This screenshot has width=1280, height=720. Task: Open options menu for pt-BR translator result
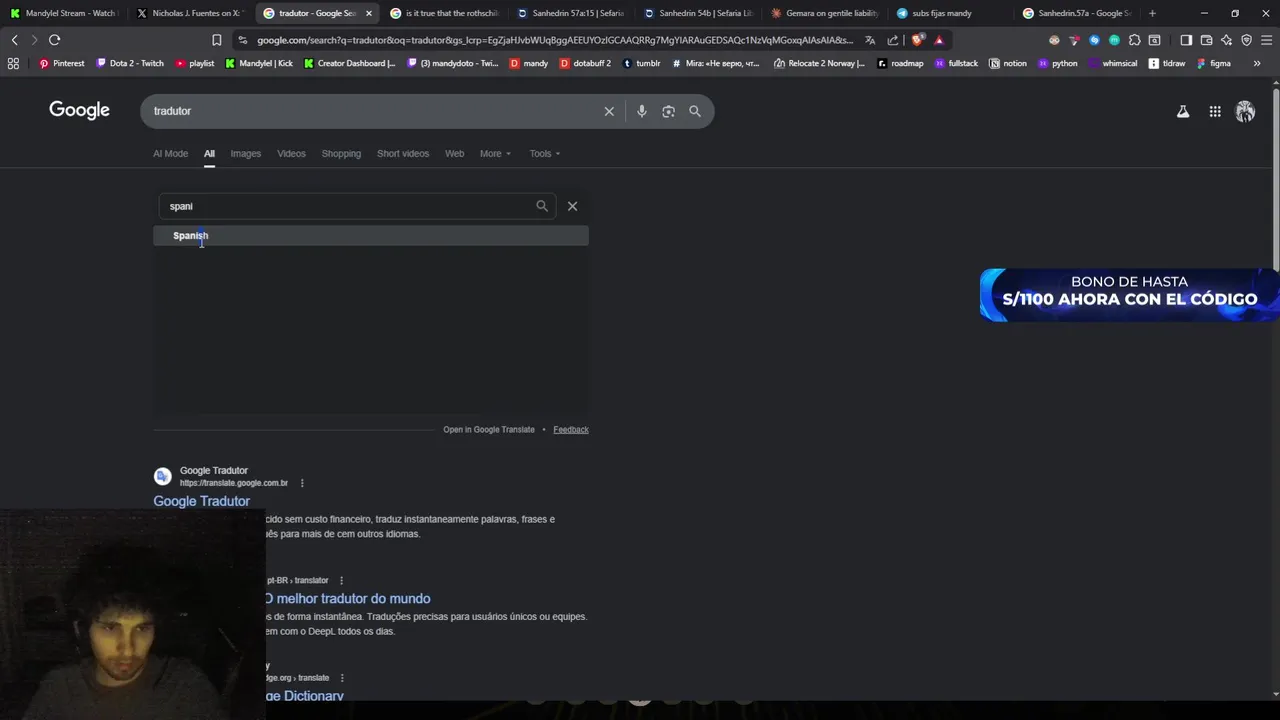pyautogui.click(x=341, y=580)
